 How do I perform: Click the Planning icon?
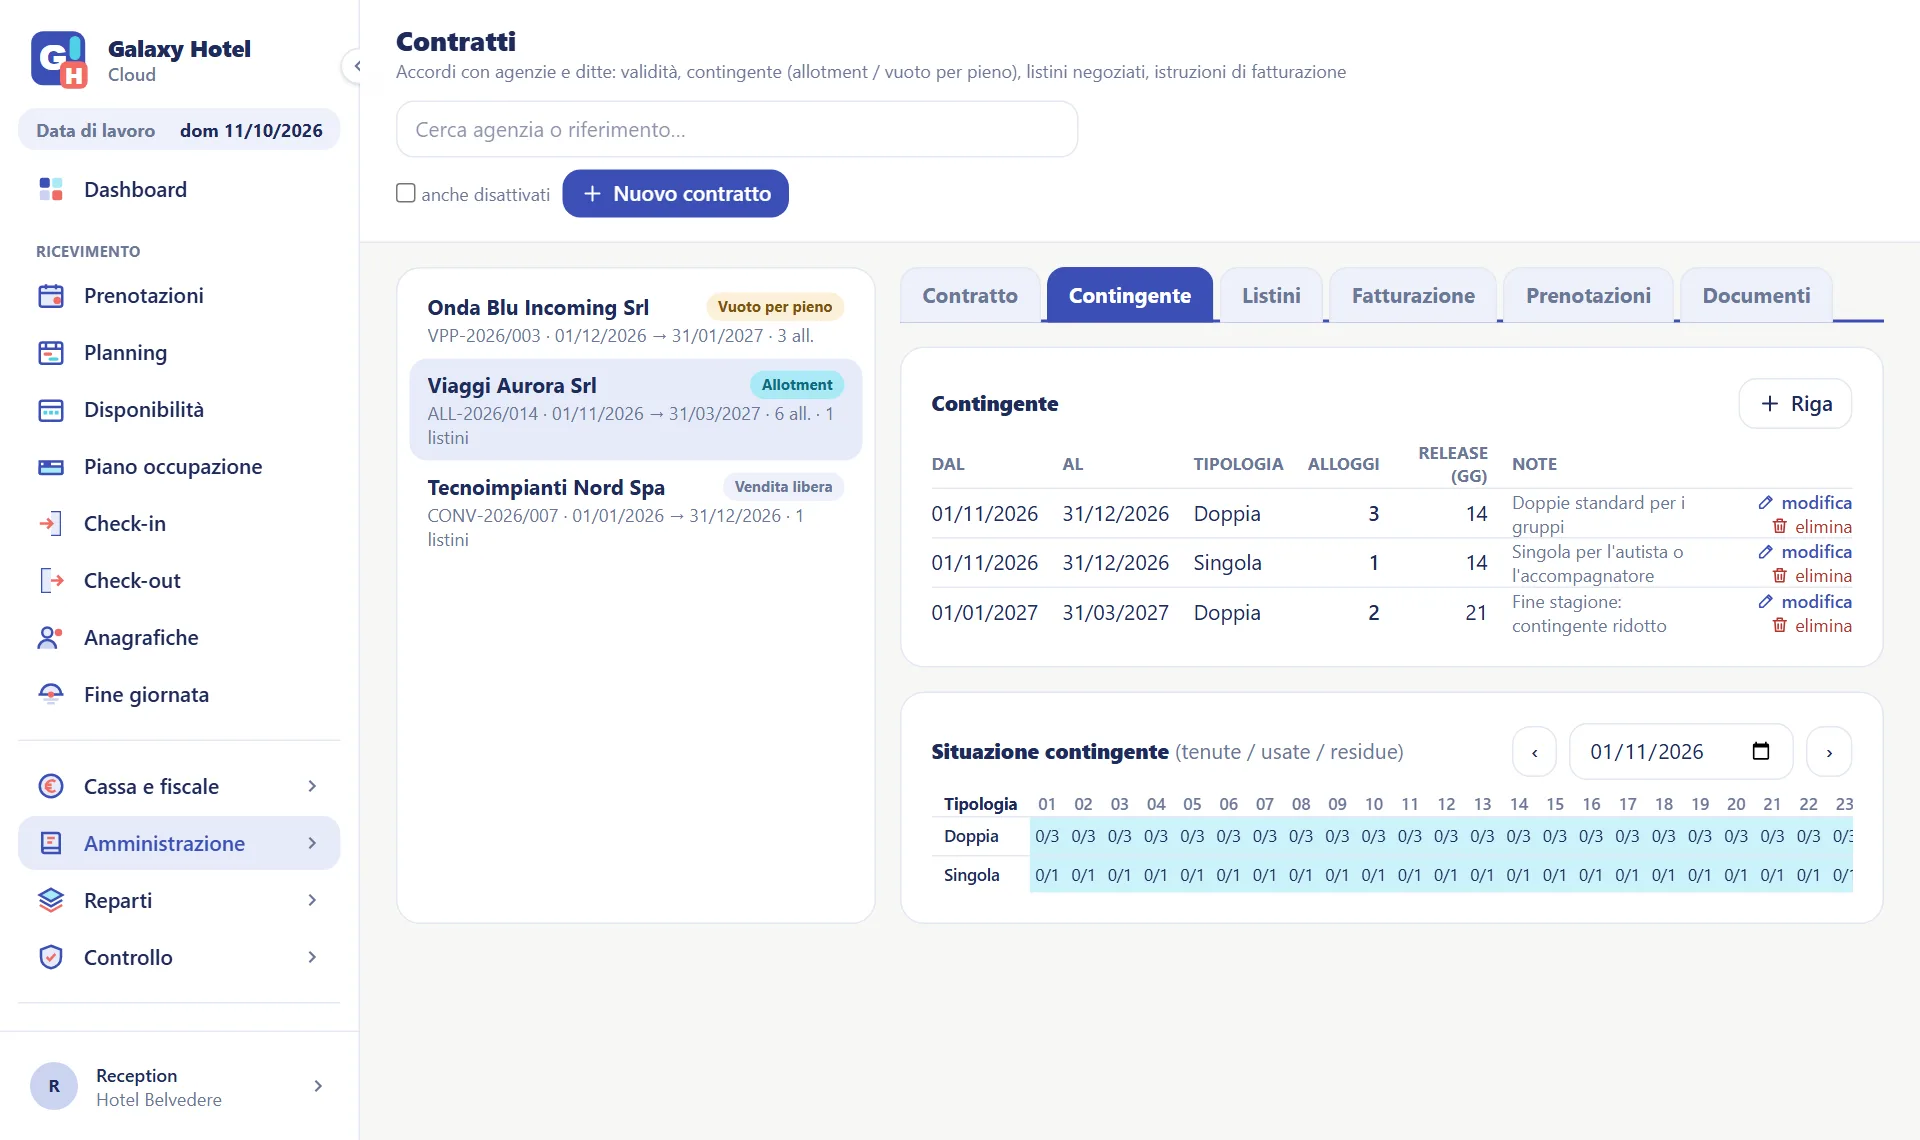51,352
